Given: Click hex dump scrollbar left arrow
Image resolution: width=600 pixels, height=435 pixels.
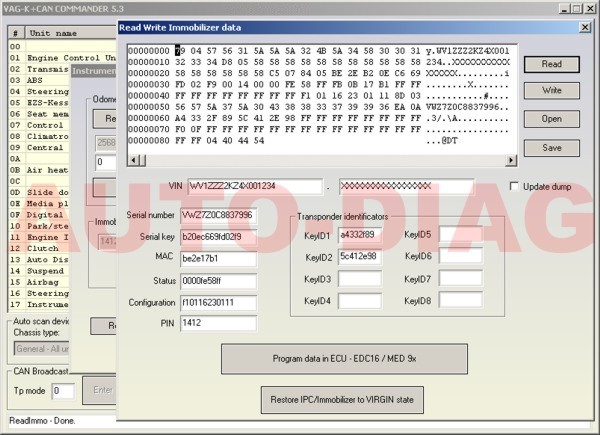Looking at the screenshot, I should pyautogui.click(x=133, y=160).
